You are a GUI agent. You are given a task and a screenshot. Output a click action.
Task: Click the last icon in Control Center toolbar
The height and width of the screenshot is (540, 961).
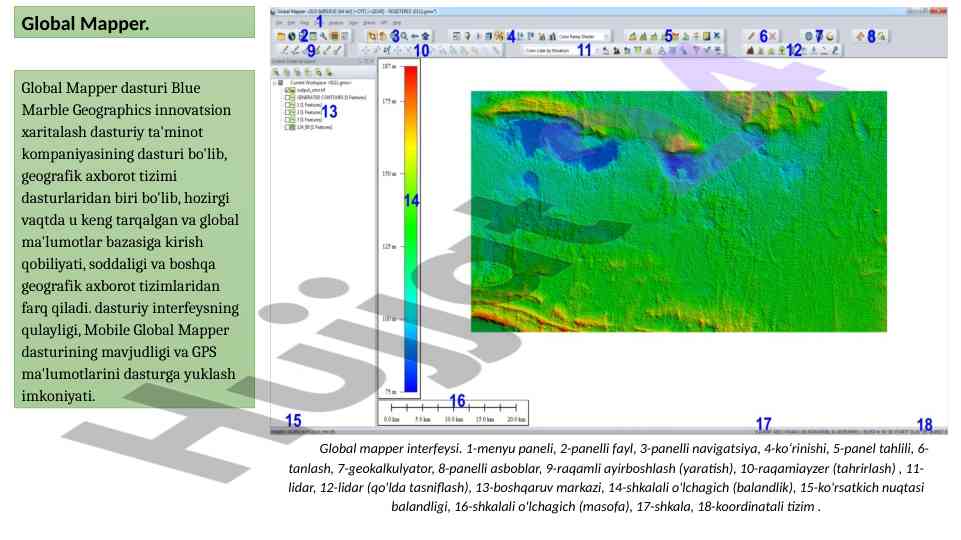[x=329, y=73]
